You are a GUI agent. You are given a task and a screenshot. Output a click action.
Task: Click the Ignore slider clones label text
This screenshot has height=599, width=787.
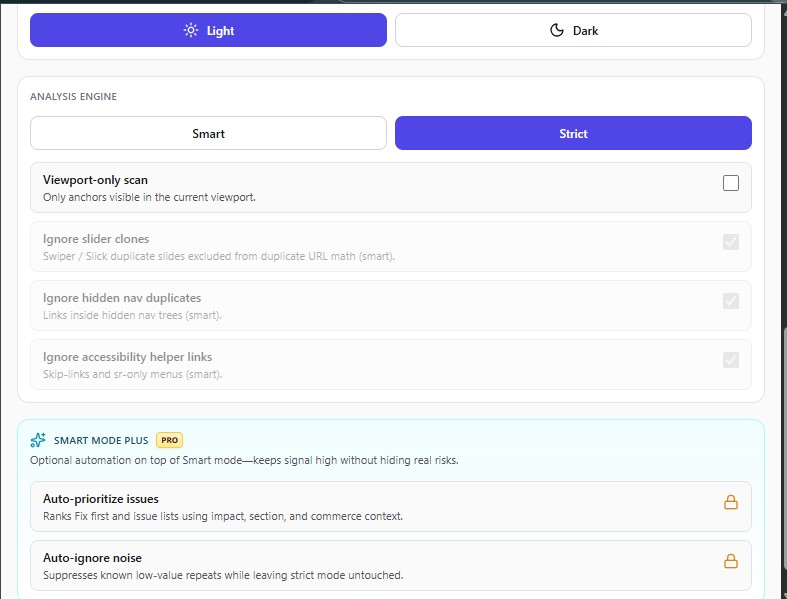pos(96,239)
